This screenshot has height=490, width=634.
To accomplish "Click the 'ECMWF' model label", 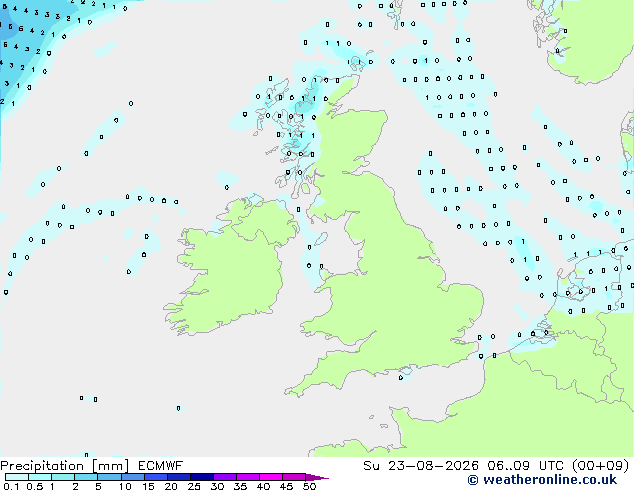I will point(161,466).
